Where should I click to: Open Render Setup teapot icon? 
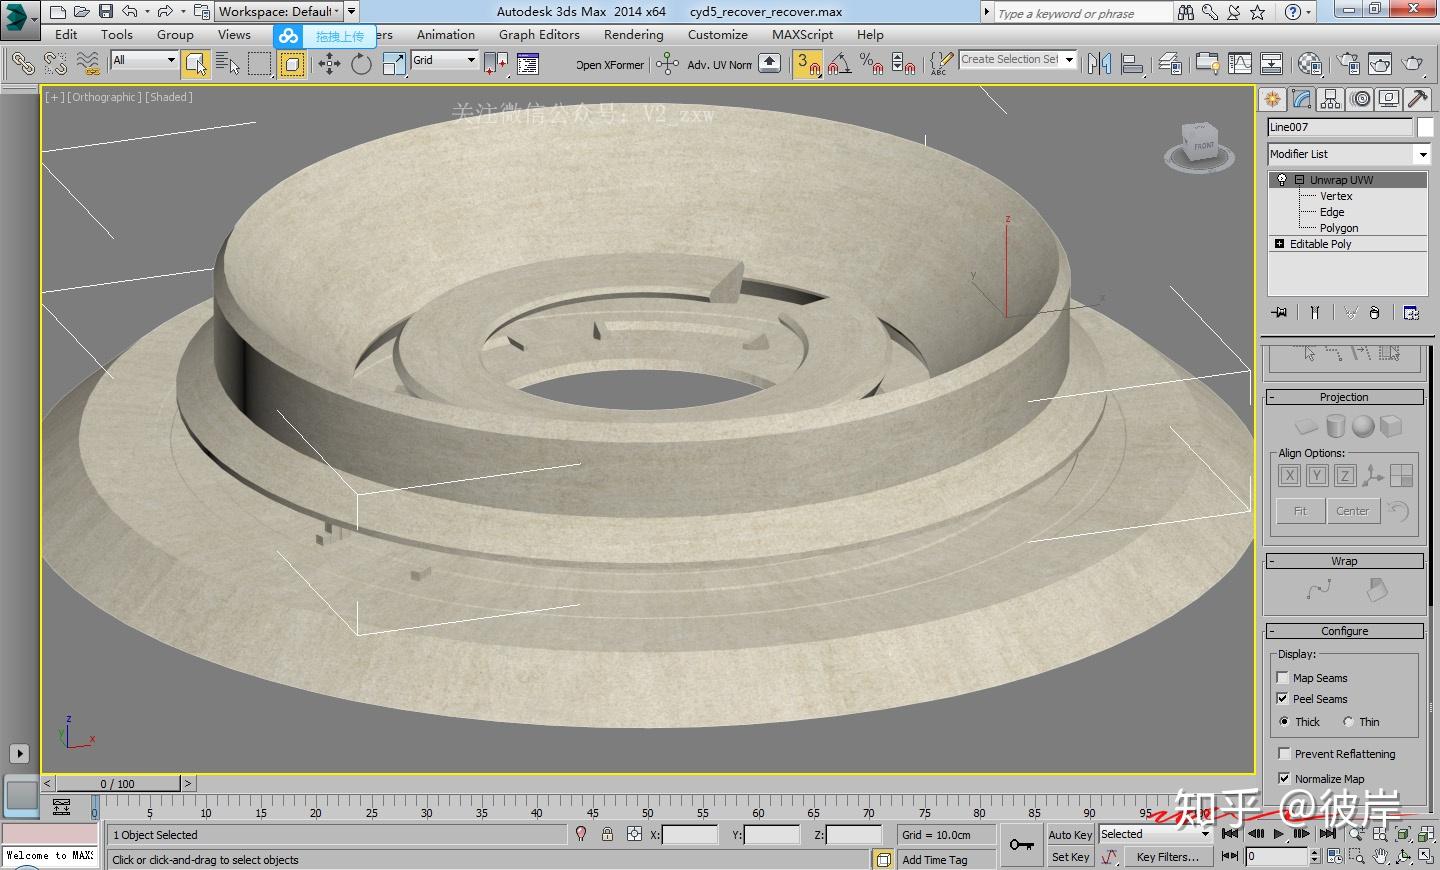tap(1348, 64)
